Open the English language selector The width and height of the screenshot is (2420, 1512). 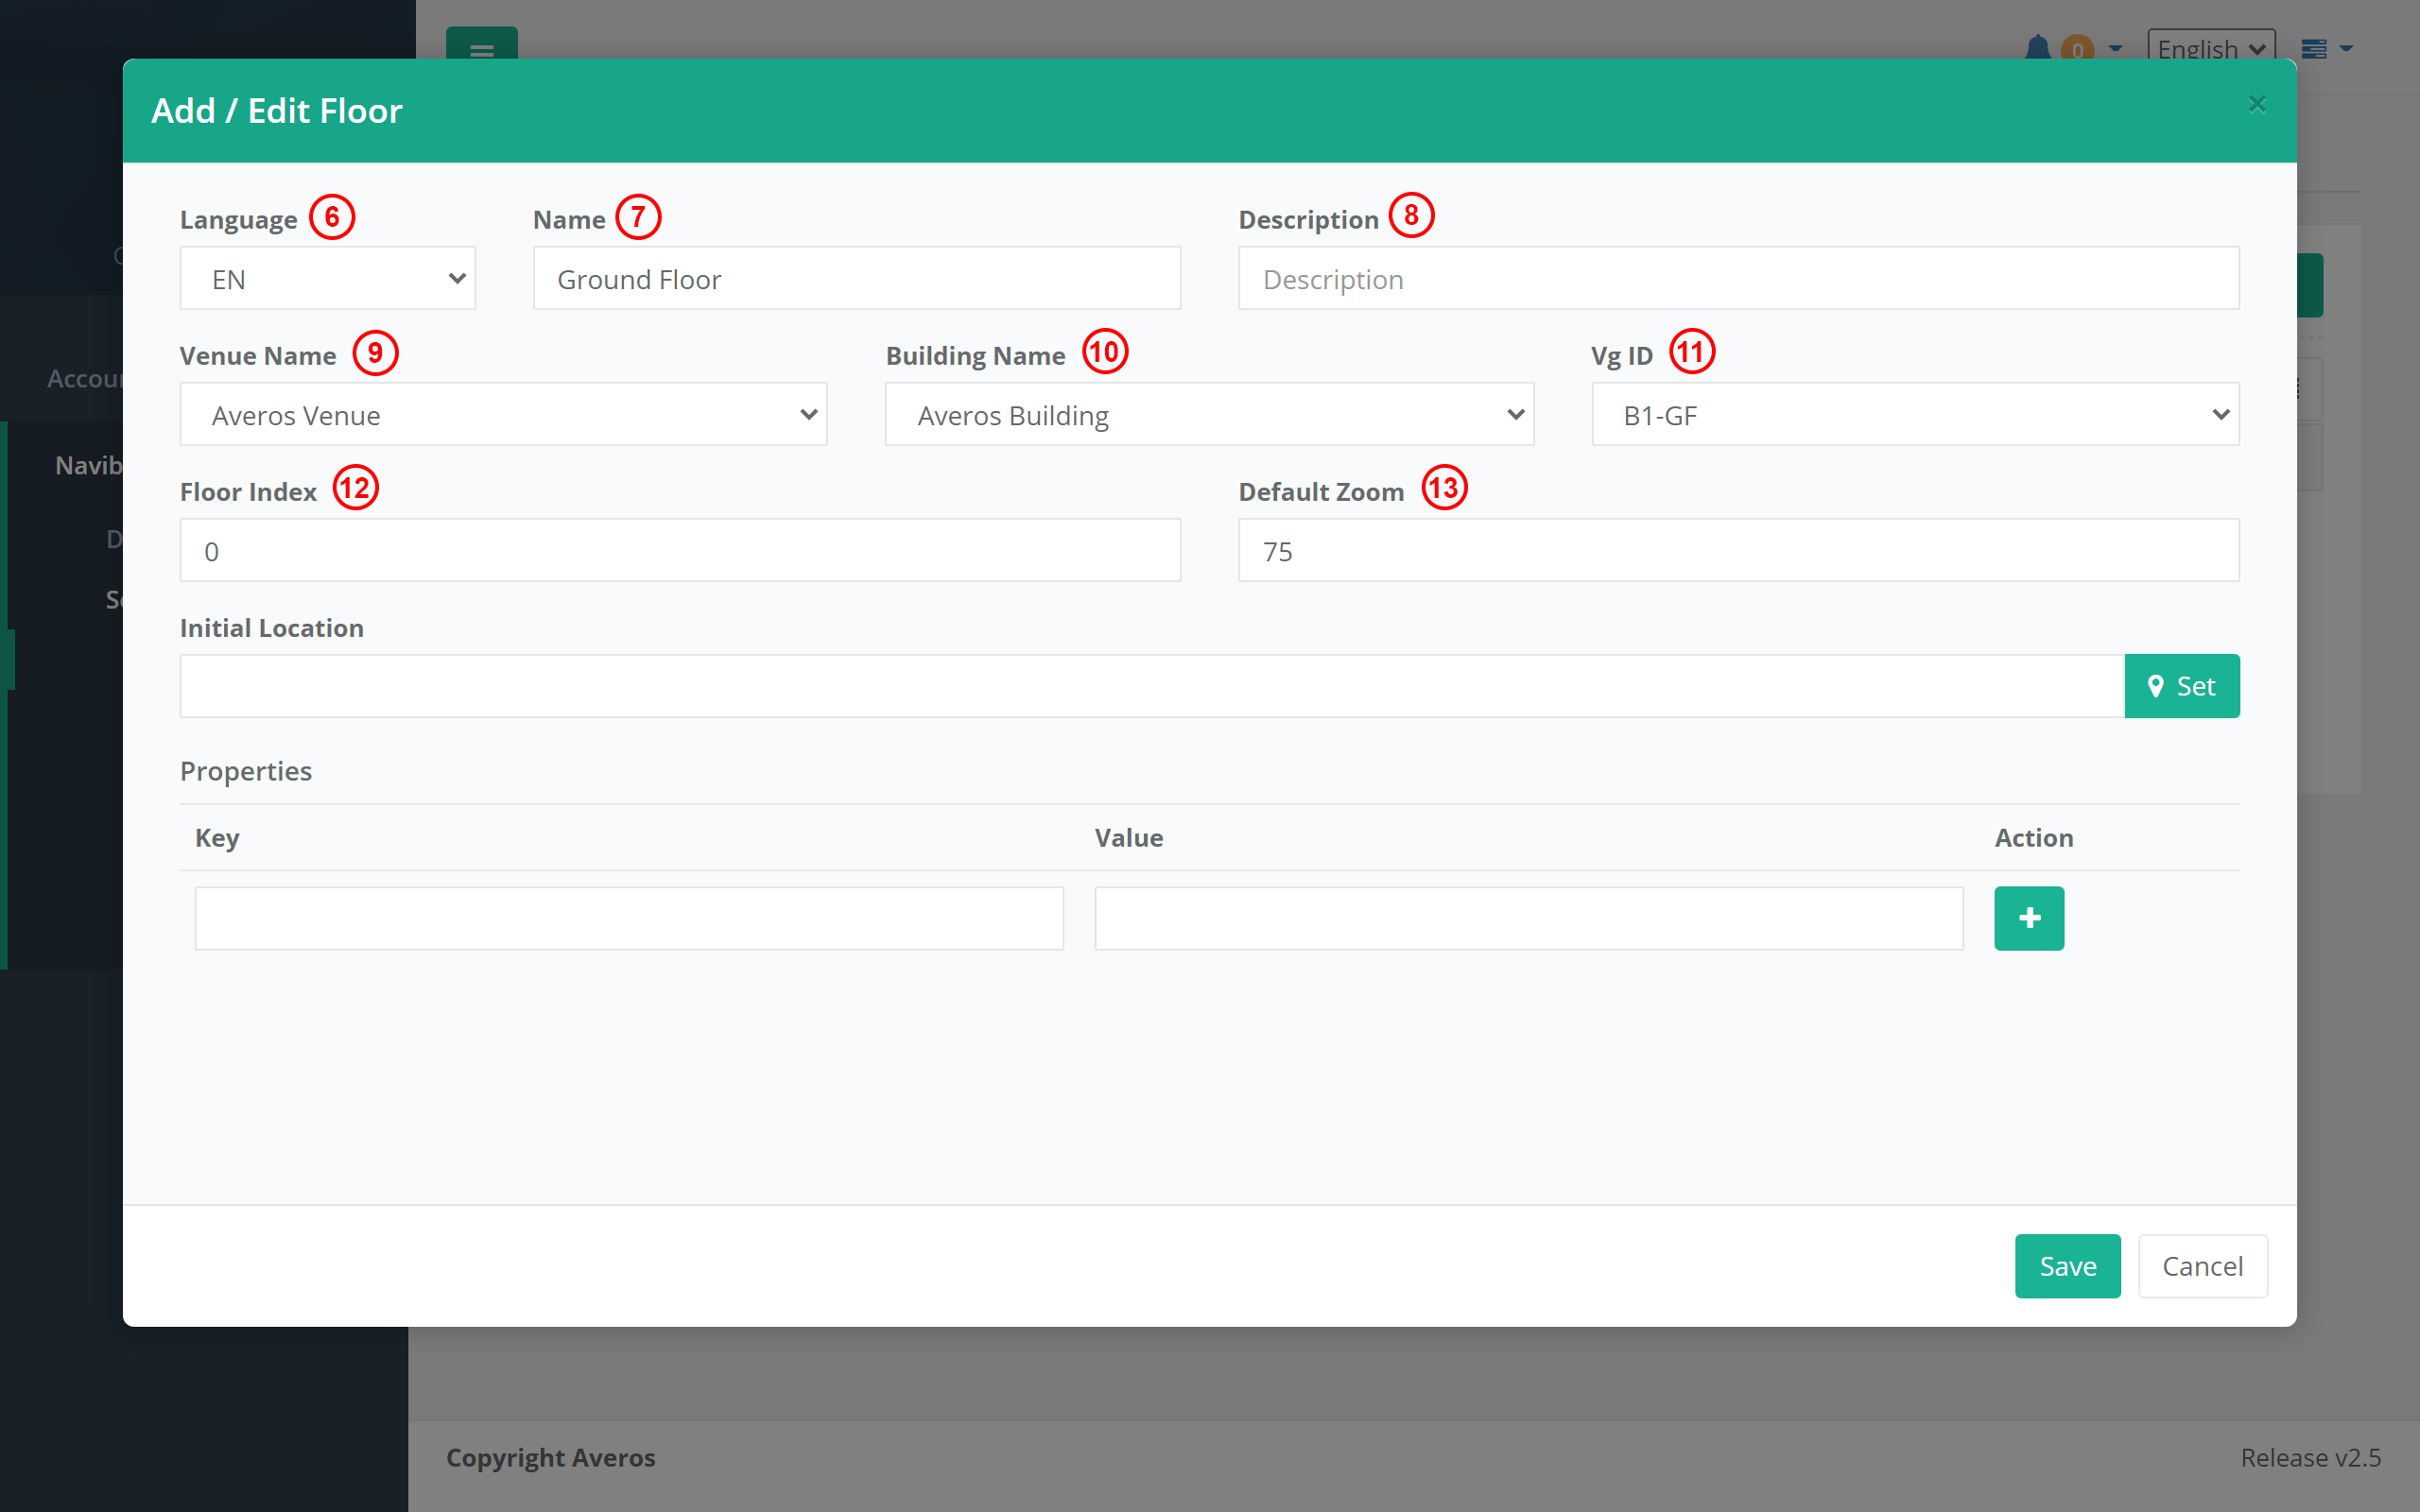2210,48
